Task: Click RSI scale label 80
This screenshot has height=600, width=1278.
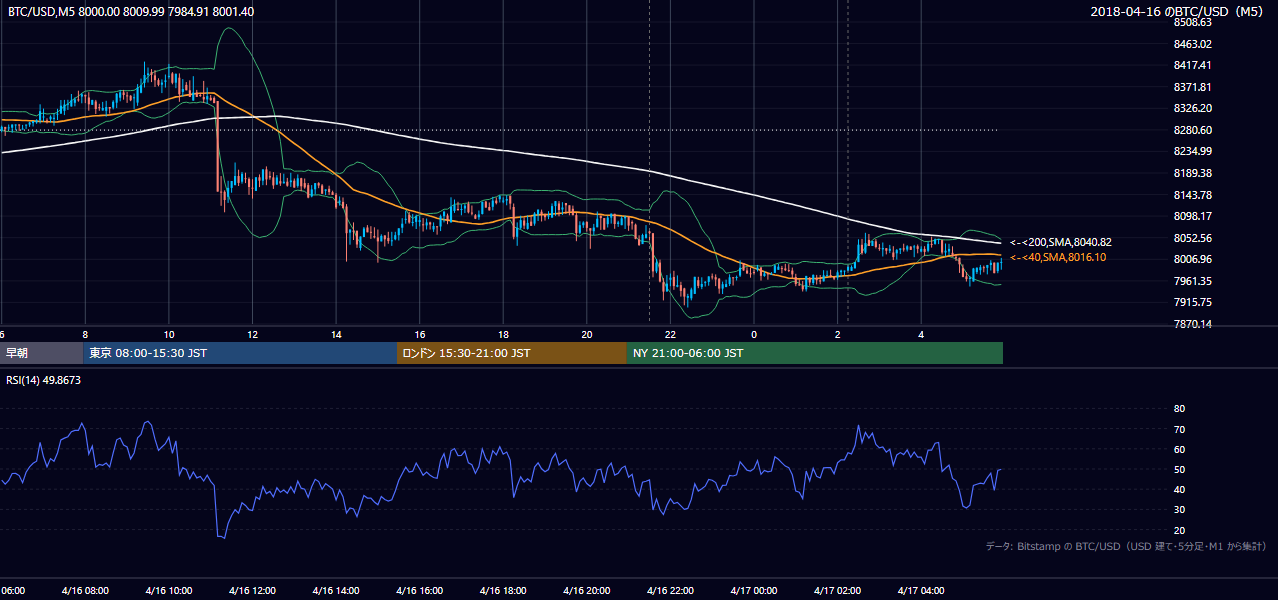Action: pos(1180,409)
